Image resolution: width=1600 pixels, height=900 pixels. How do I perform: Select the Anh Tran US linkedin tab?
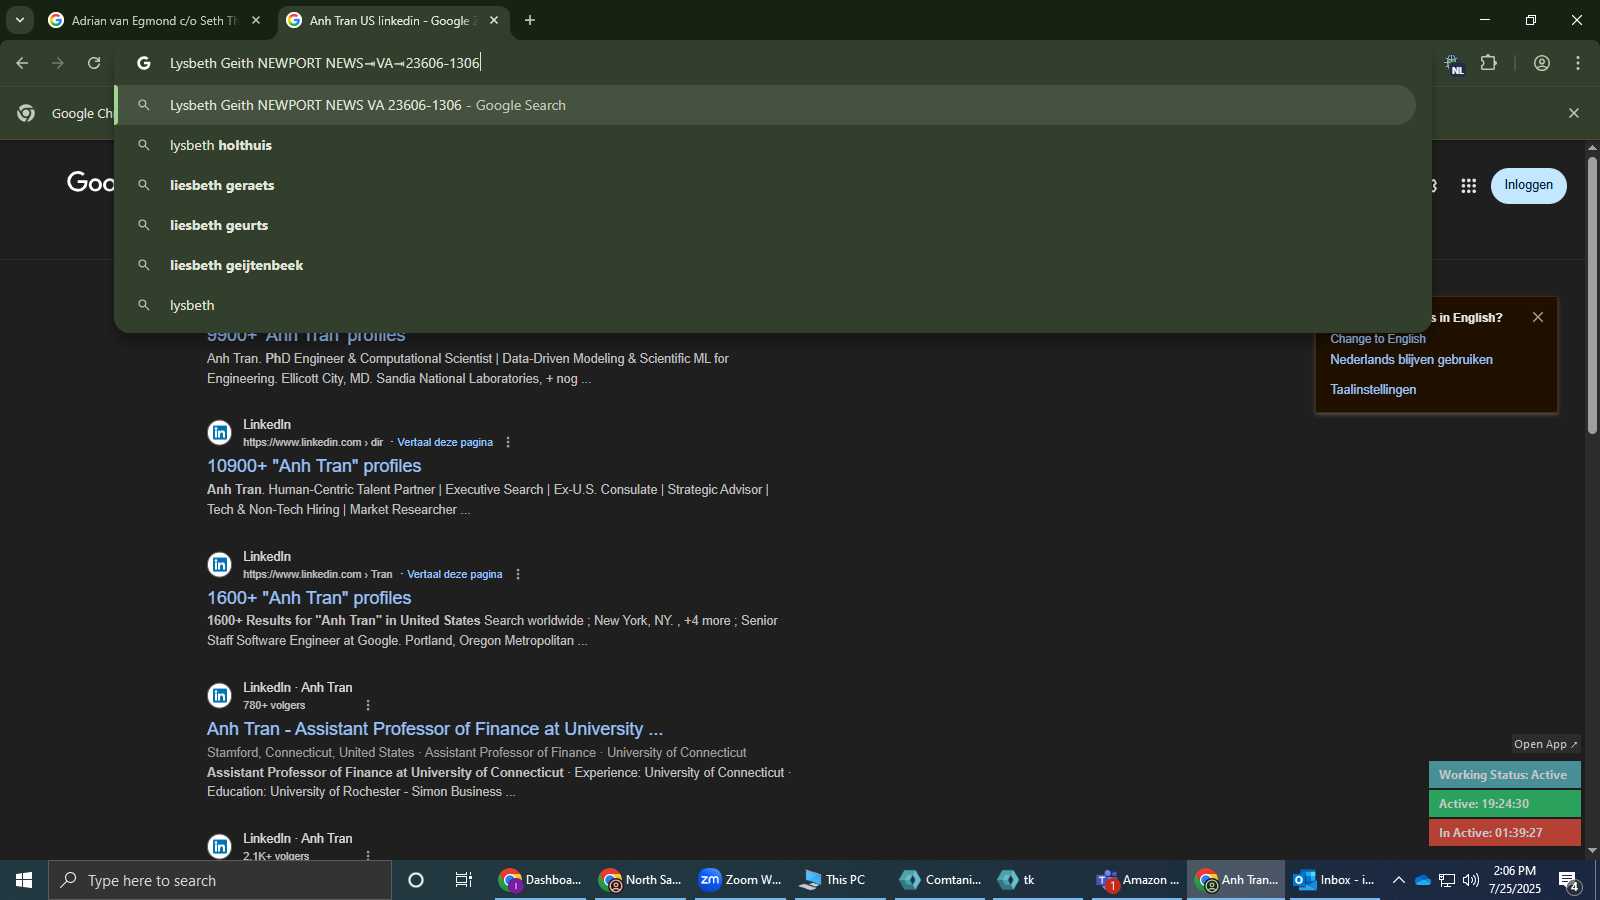[393, 20]
